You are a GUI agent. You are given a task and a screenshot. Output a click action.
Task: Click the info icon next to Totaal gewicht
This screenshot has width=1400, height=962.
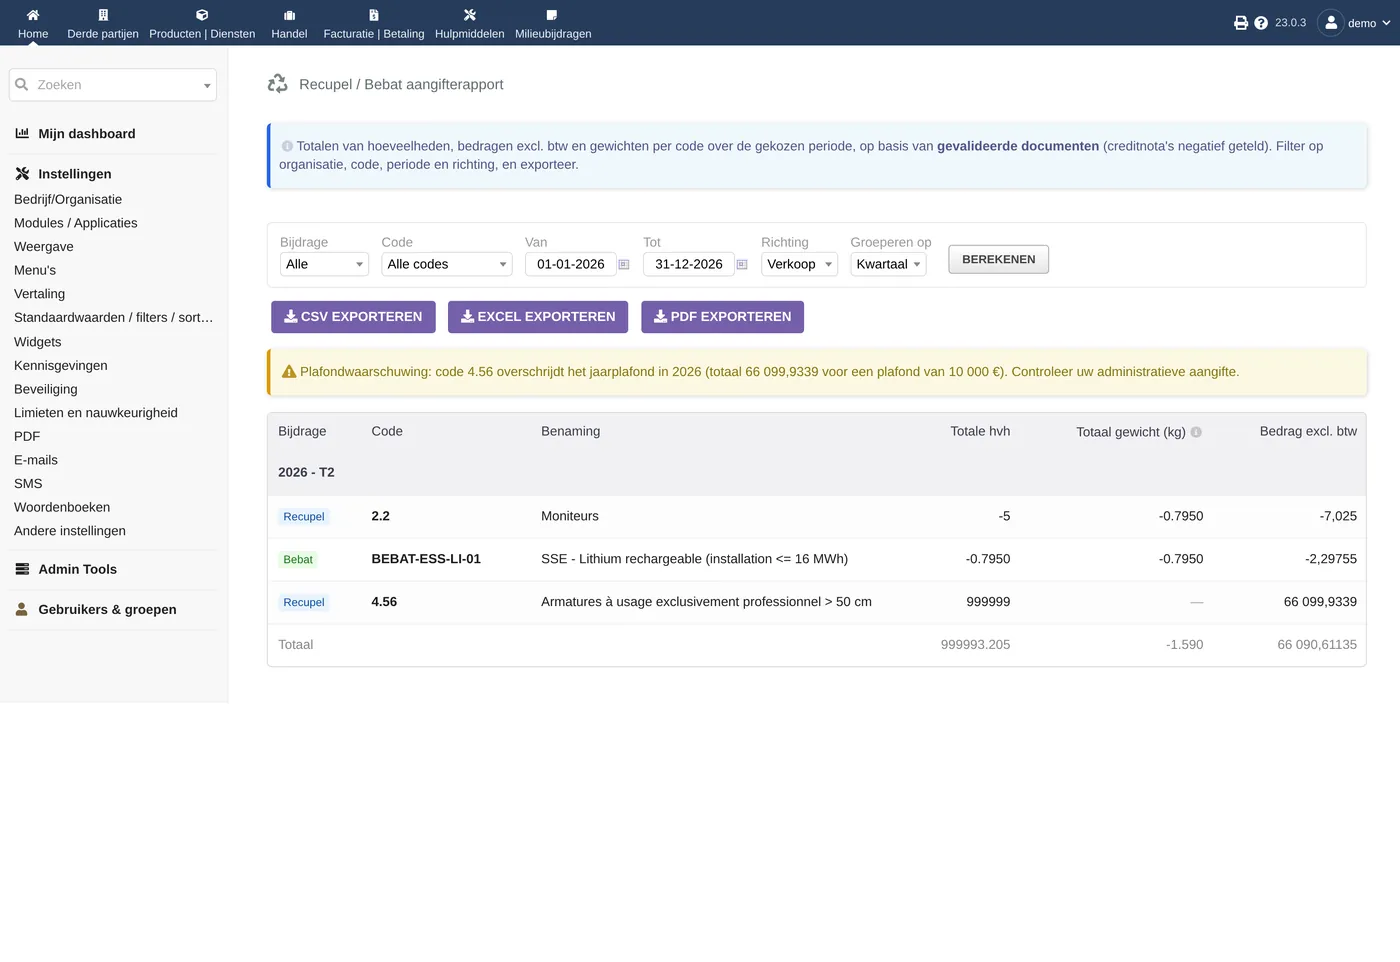(x=1196, y=432)
